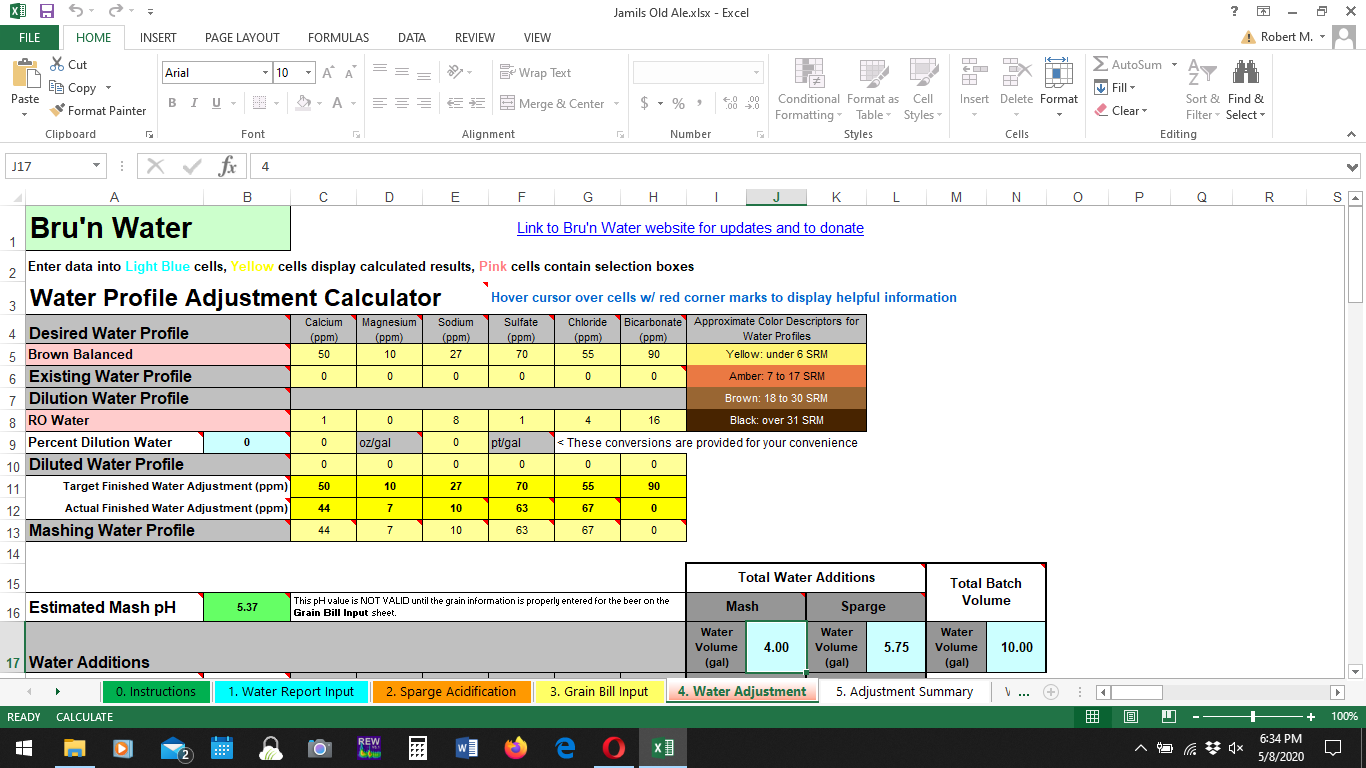Viewport: 1366px width, 768px height.
Task: Toggle Wrap Text on selected cell
Action: click(535, 73)
